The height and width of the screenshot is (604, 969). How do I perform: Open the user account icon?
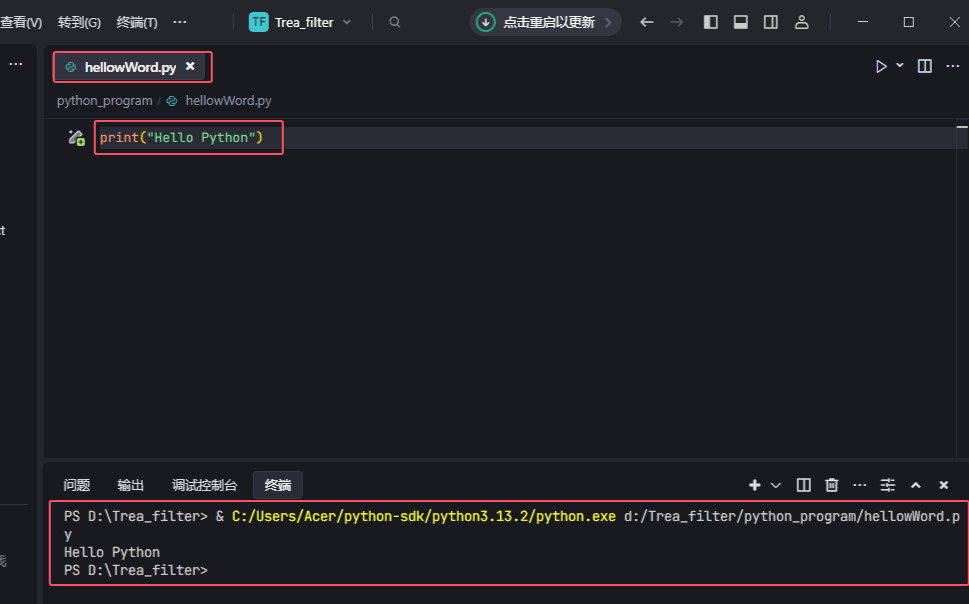point(802,22)
